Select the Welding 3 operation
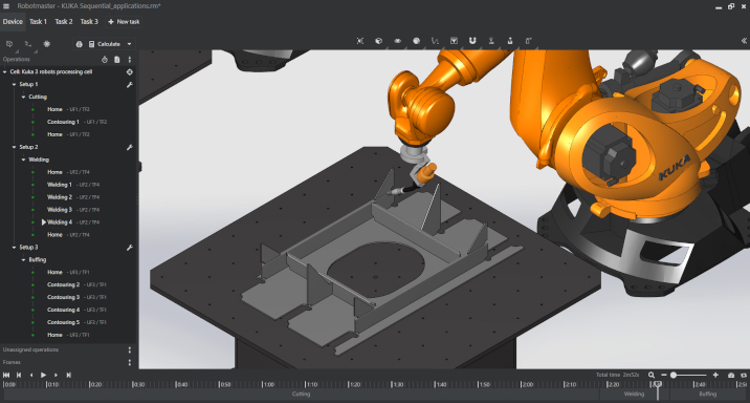750x403 pixels. tap(59, 209)
